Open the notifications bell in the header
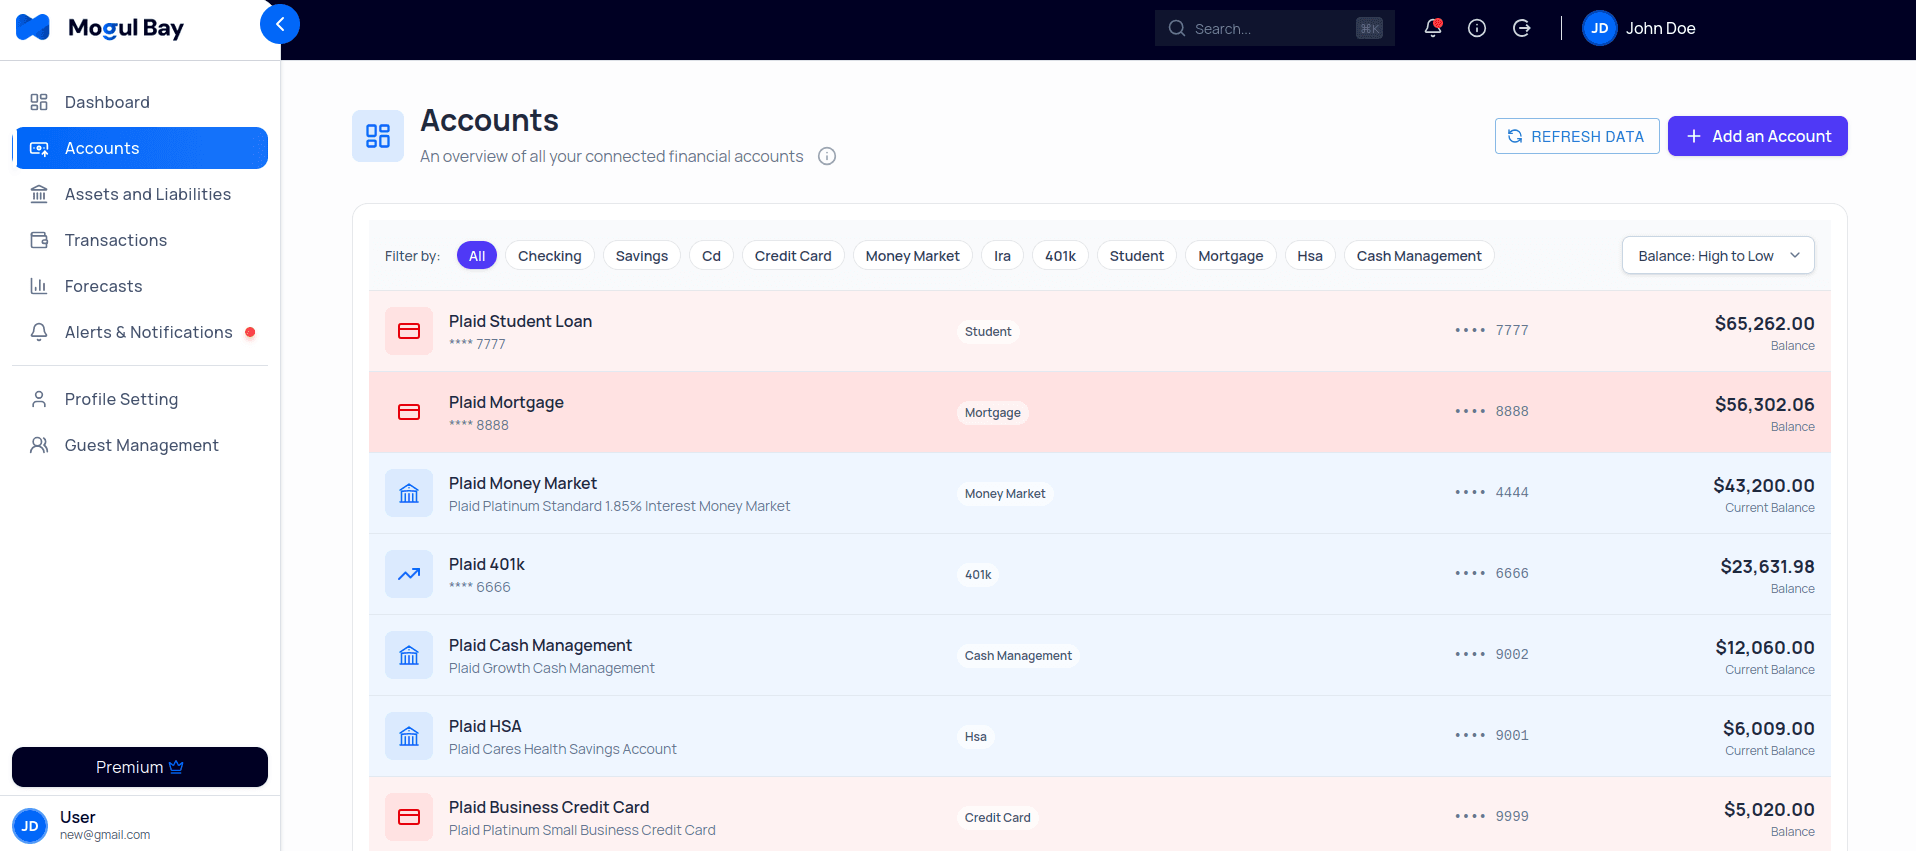1916x851 pixels. (1433, 28)
